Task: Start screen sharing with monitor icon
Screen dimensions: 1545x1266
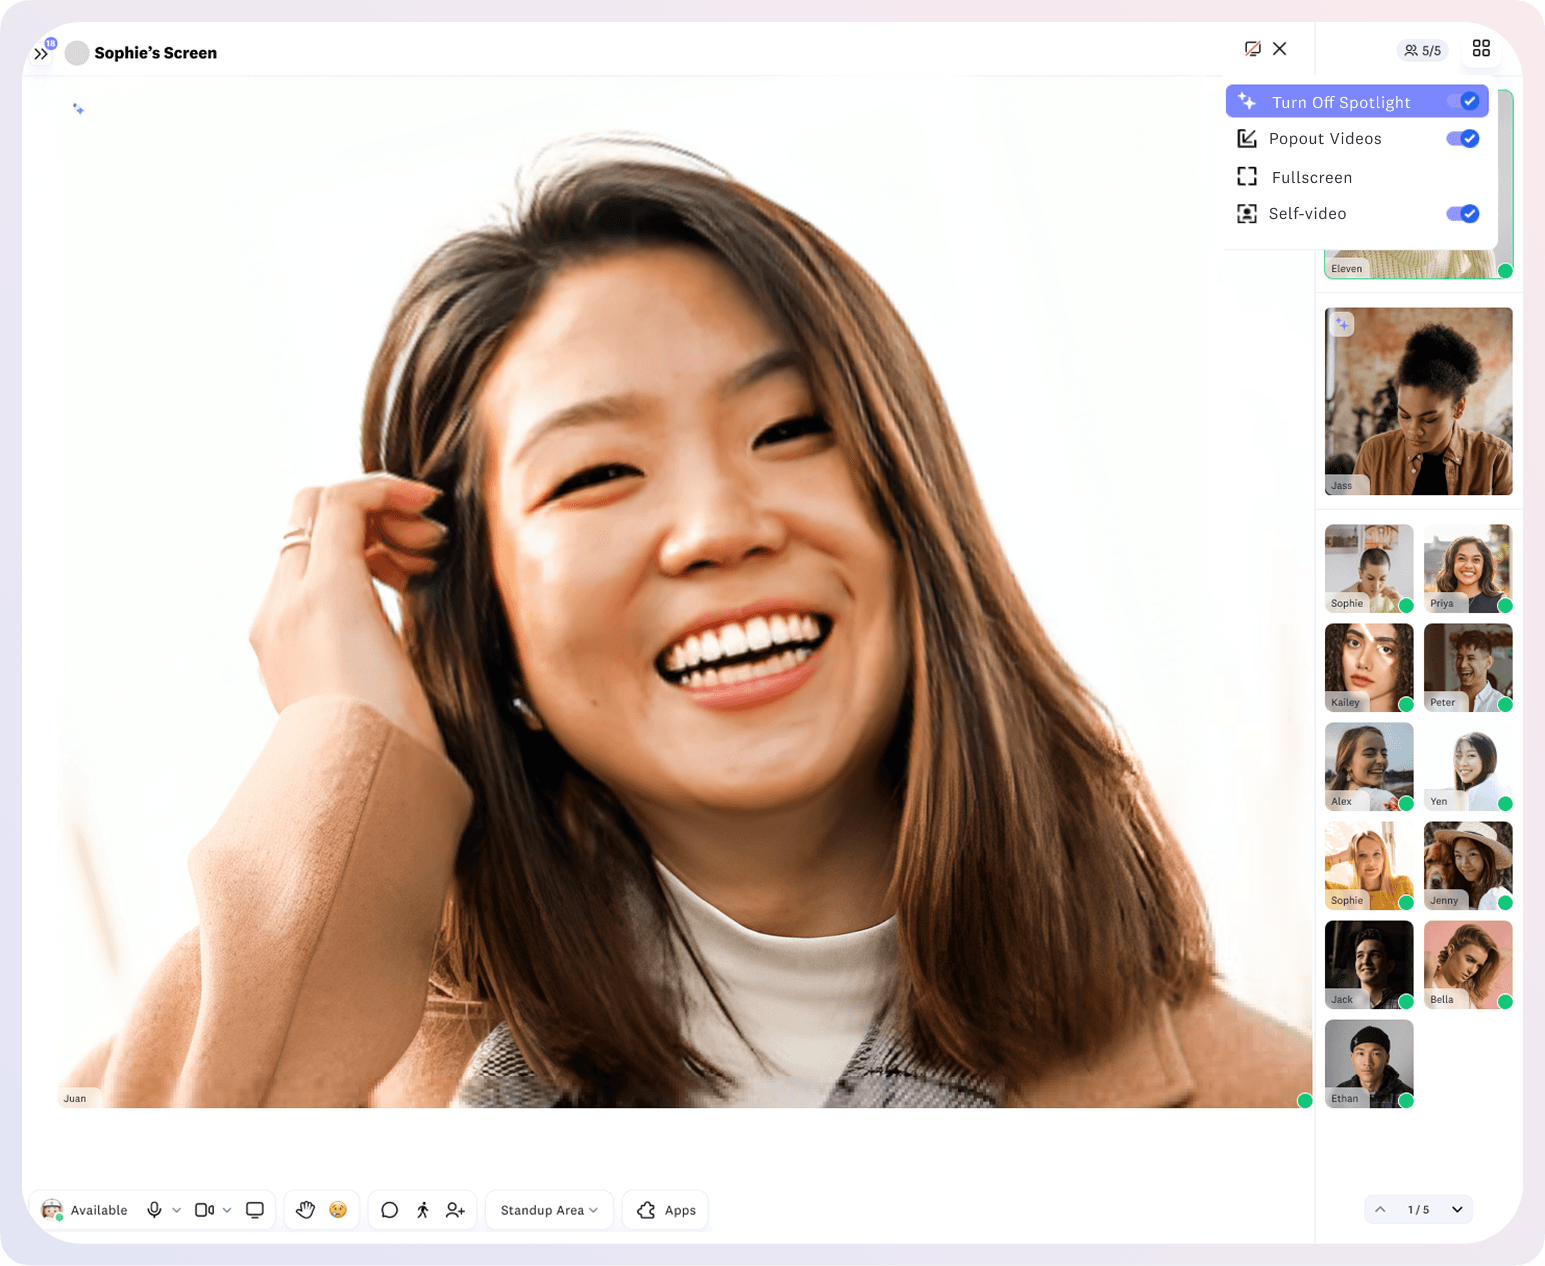Action: (255, 1210)
